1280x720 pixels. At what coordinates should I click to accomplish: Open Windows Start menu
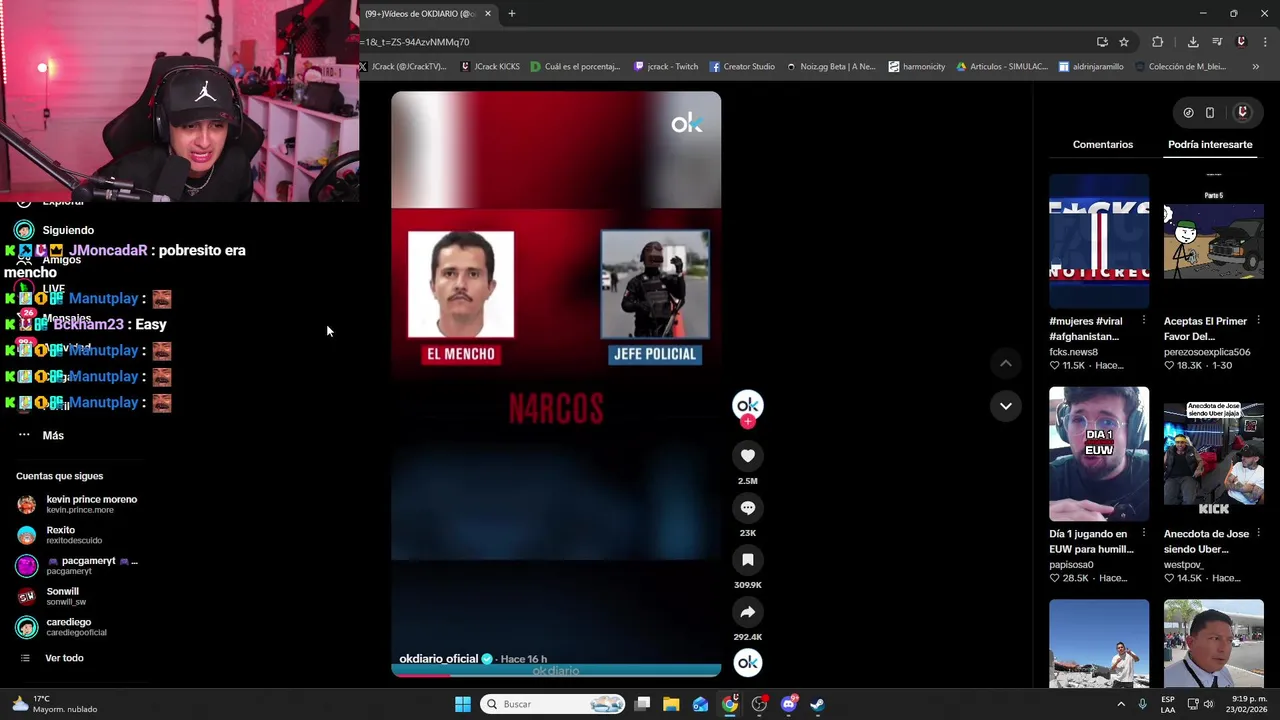point(463,704)
